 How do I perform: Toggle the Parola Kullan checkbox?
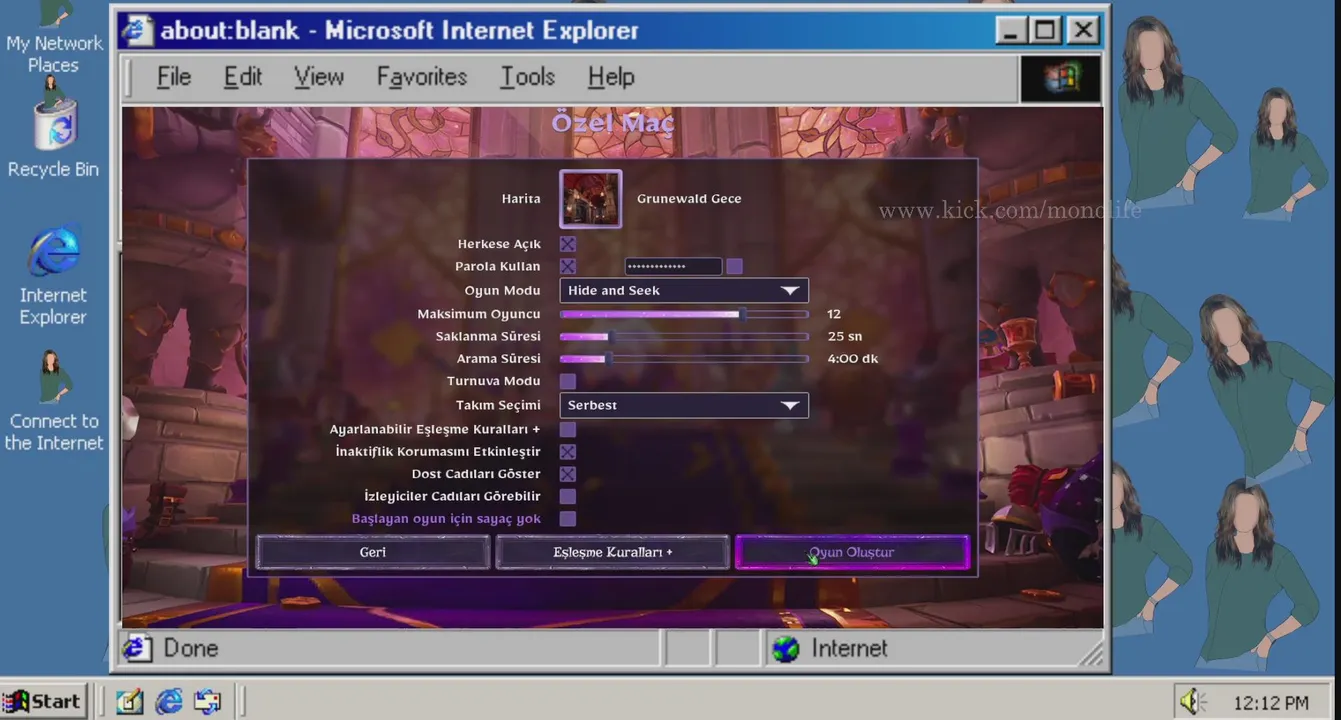point(568,266)
